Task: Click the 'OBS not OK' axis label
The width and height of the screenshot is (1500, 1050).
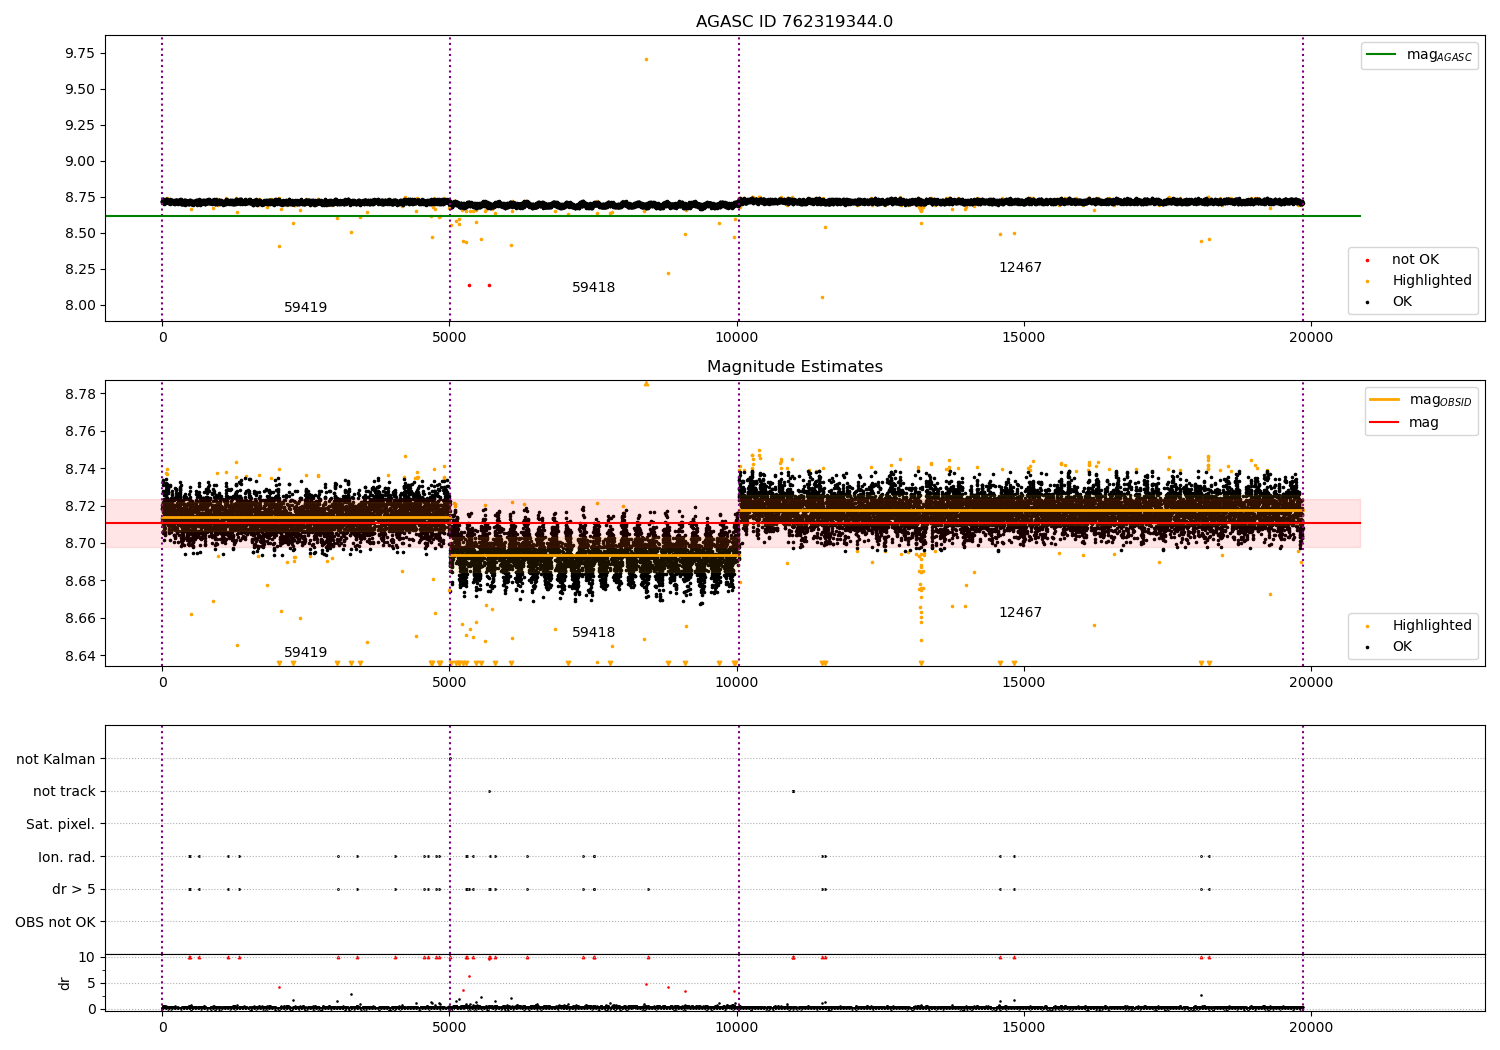Action: coord(56,922)
